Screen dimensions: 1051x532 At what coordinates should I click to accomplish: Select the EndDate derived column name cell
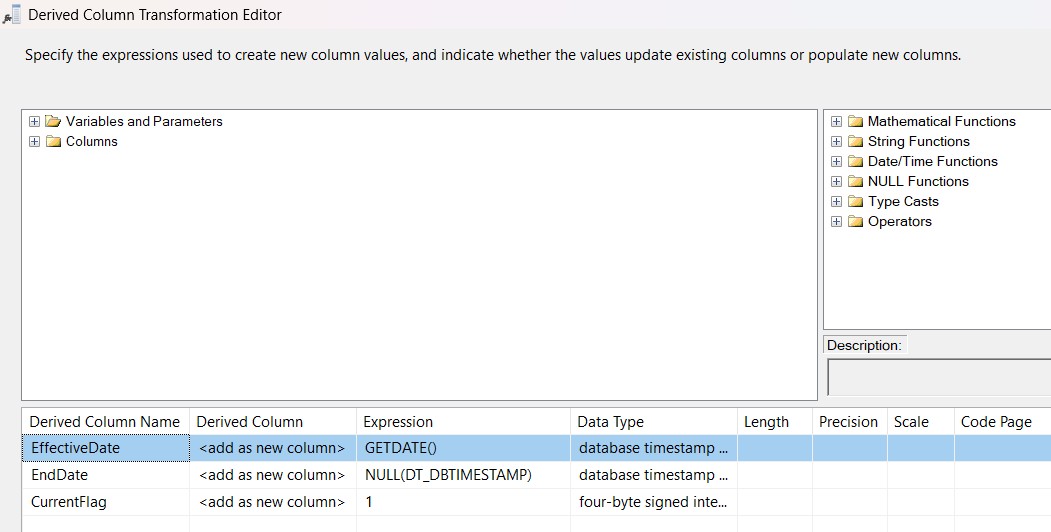[x=105, y=475]
